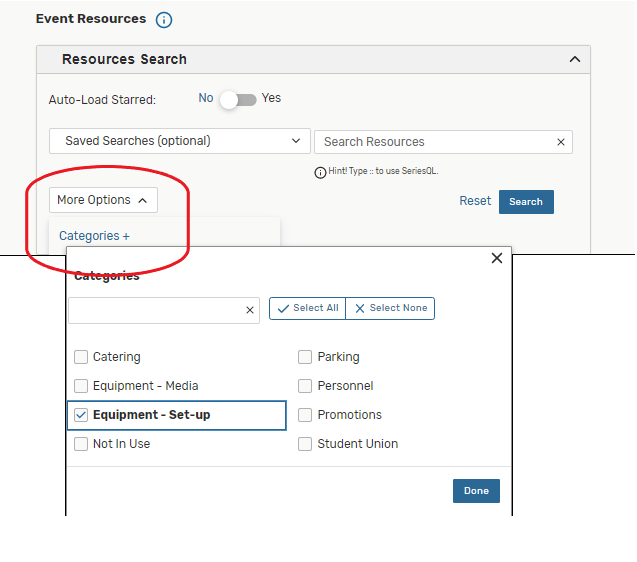The image size is (637, 562).
Task: Tick the Student Union checkbox
Action: tap(305, 444)
